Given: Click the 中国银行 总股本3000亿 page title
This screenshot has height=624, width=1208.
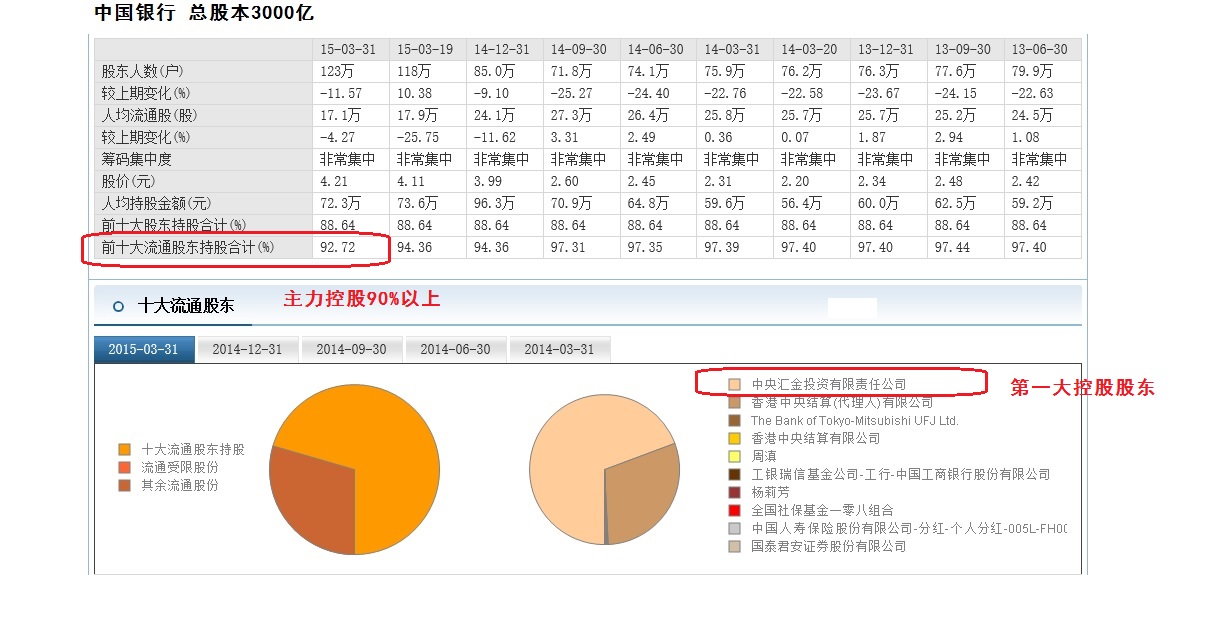Looking at the screenshot, I should pyautogui.click(x=204, y=13).
